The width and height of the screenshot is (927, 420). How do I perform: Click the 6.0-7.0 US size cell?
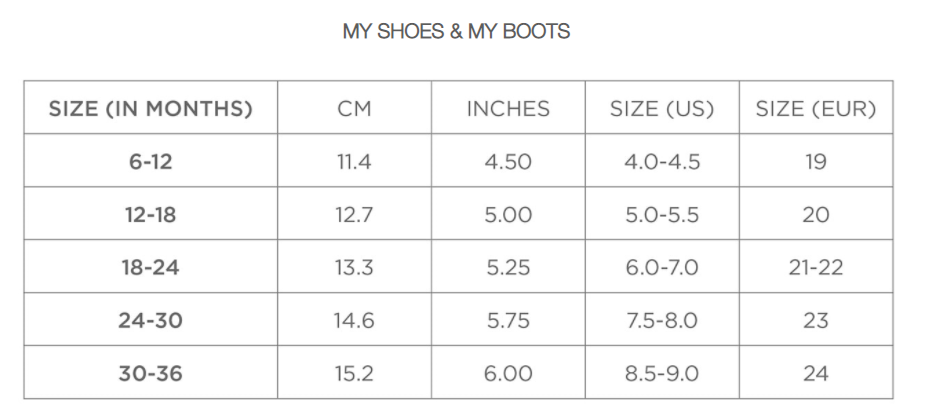[x=662, y=268]
